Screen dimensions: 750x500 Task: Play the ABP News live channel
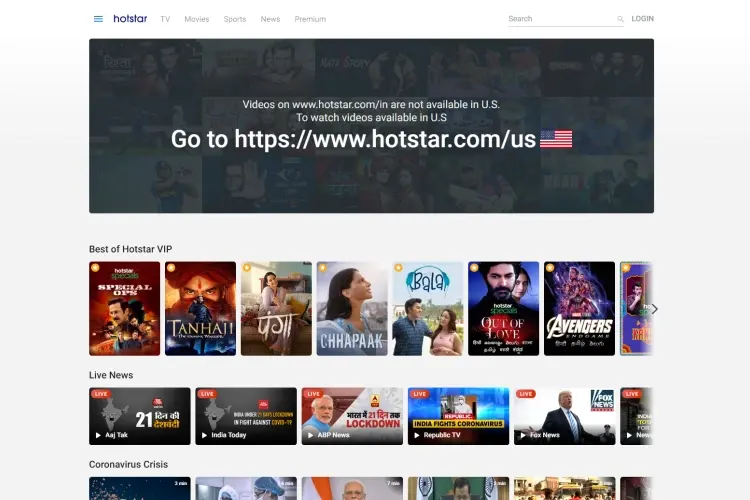(x=352, y=416)
